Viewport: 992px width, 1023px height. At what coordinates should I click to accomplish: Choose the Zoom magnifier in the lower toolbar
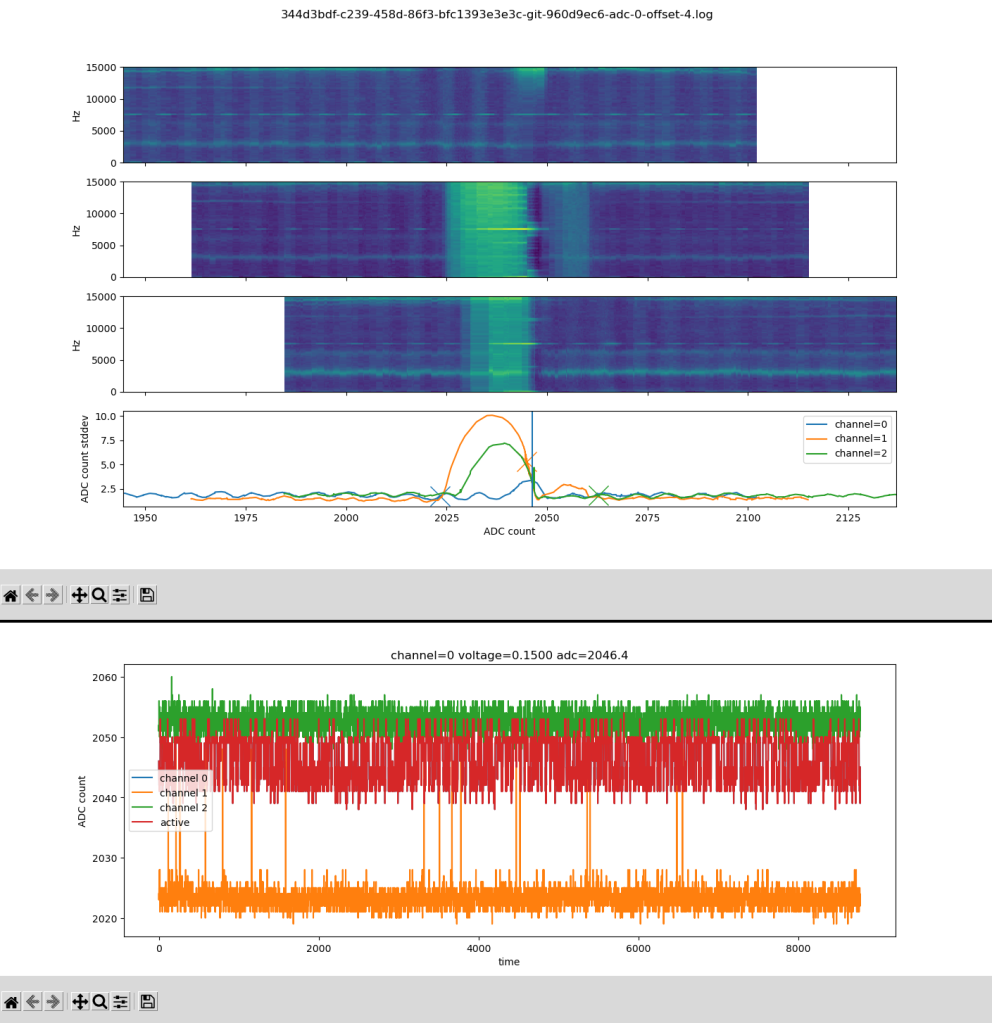(100, 1001)
